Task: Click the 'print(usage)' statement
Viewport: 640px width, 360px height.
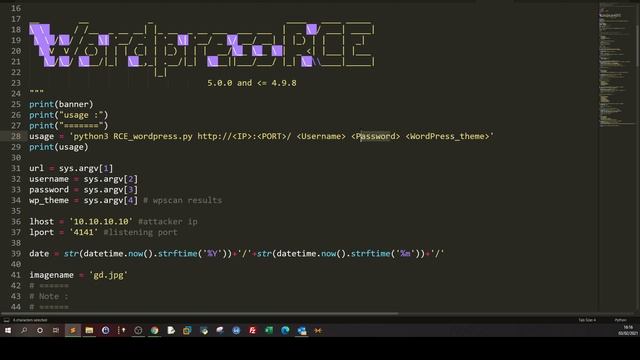Action: pos(59,147)
